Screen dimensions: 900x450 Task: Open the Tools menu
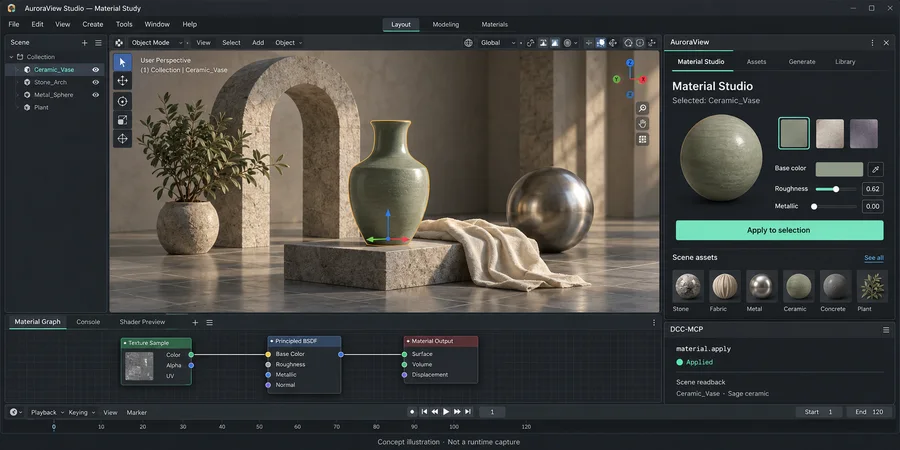coord(124,24)
